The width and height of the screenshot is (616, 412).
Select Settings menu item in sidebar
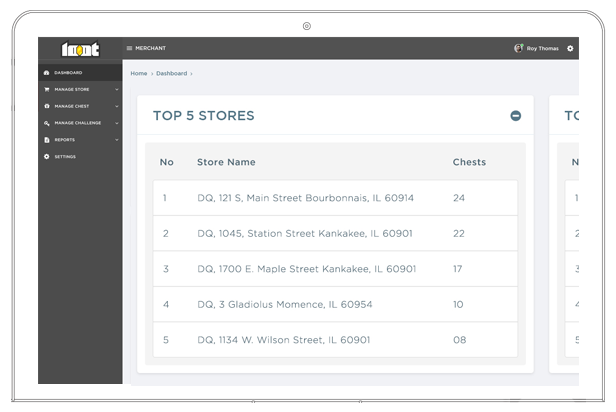point(80,156)
